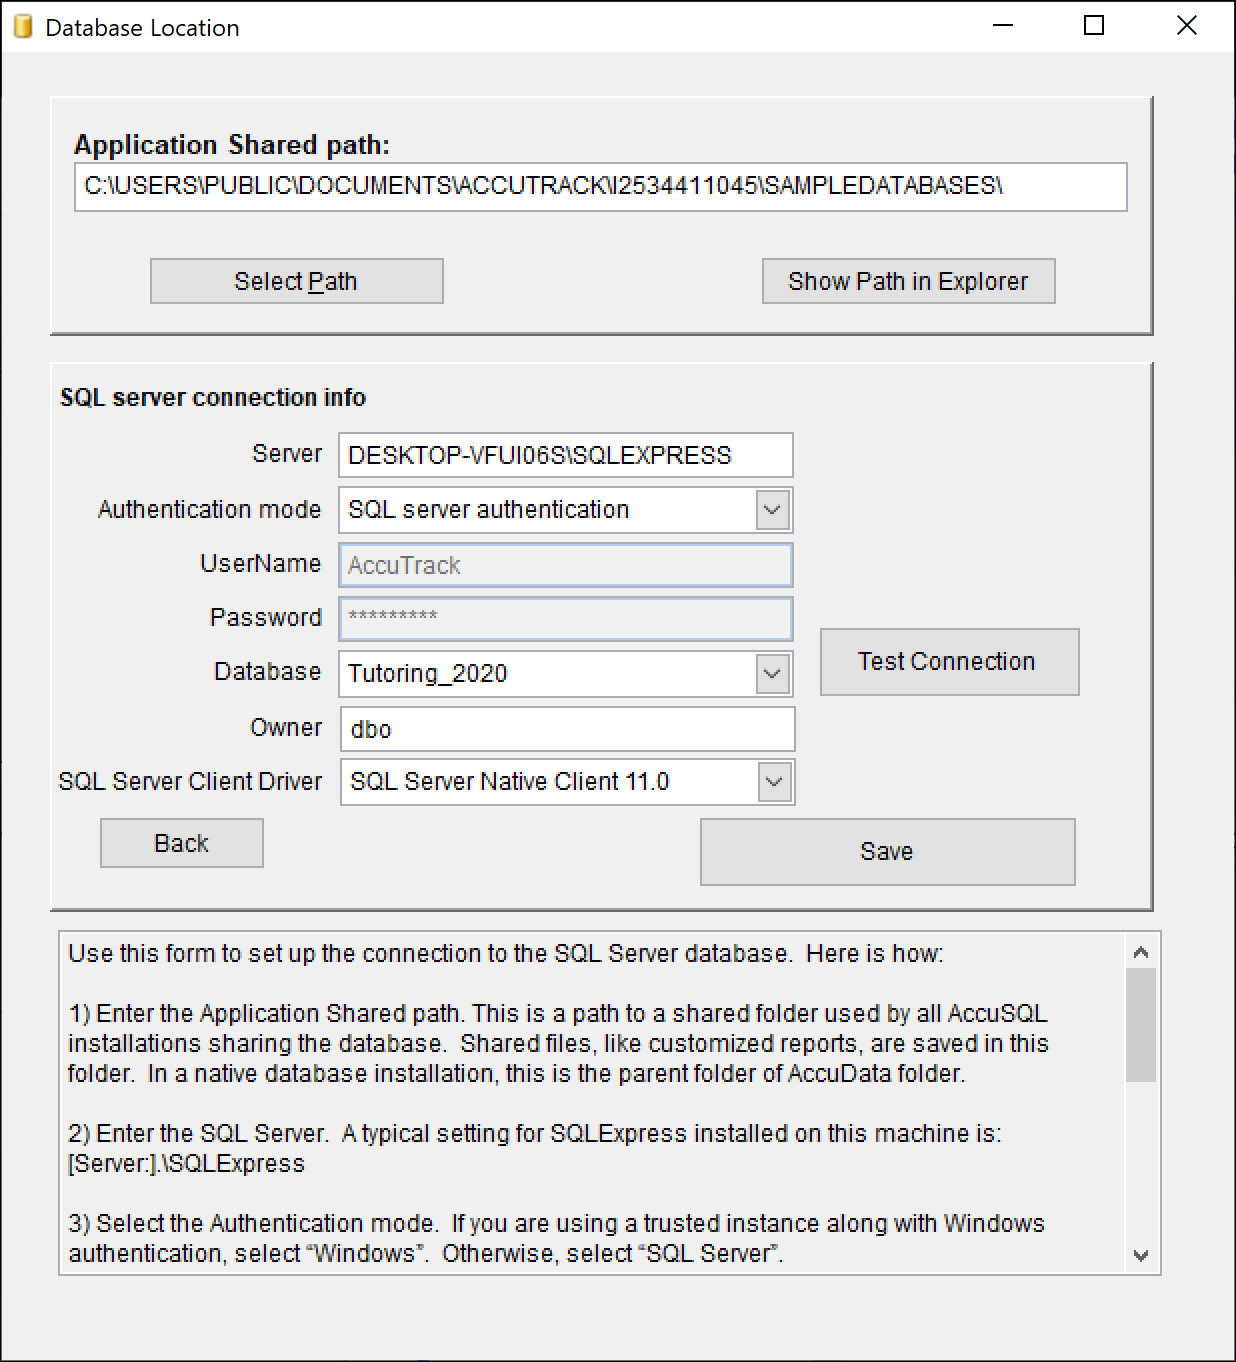Click the Application Shared path label
The width and height of the screenshot is (1236, 1362).
coord(232,145)
